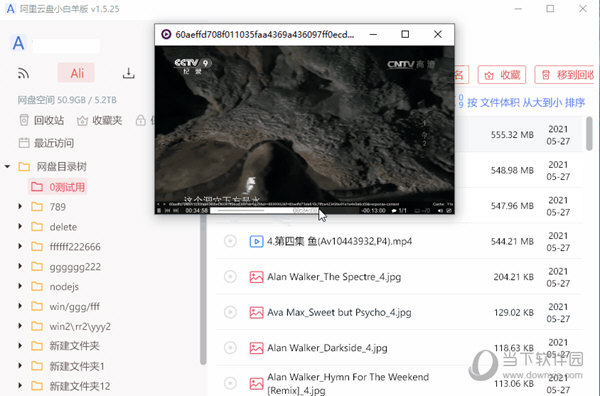Click the 网盘空间 50.9GB / 5.2TB text
The height and width of the screenshot is (396, 600).
pyautogui.click(x=67, y=100)
